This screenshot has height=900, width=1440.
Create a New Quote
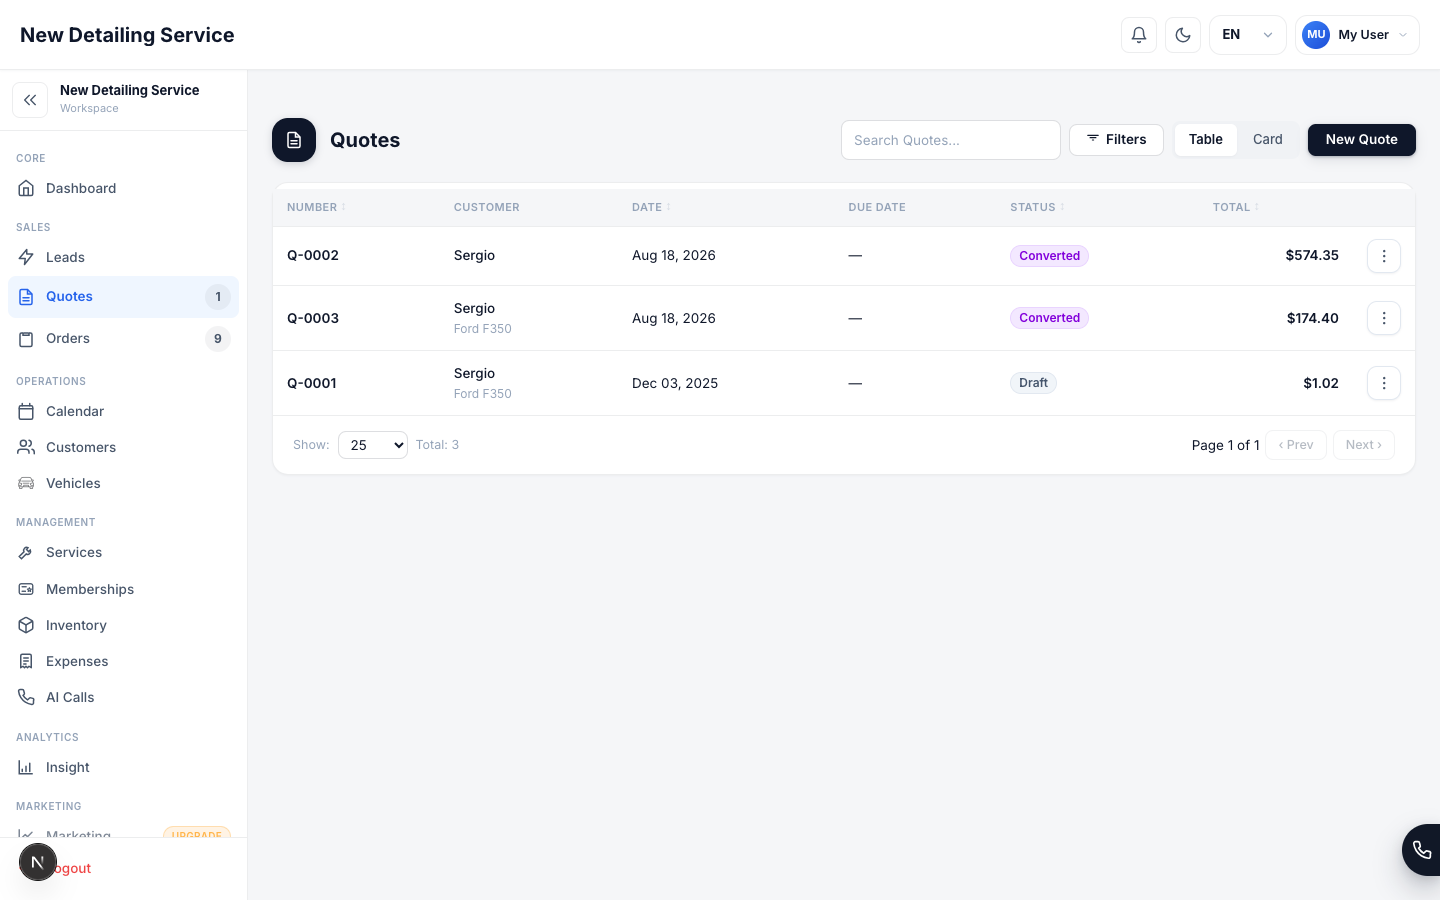[1362, 140]
